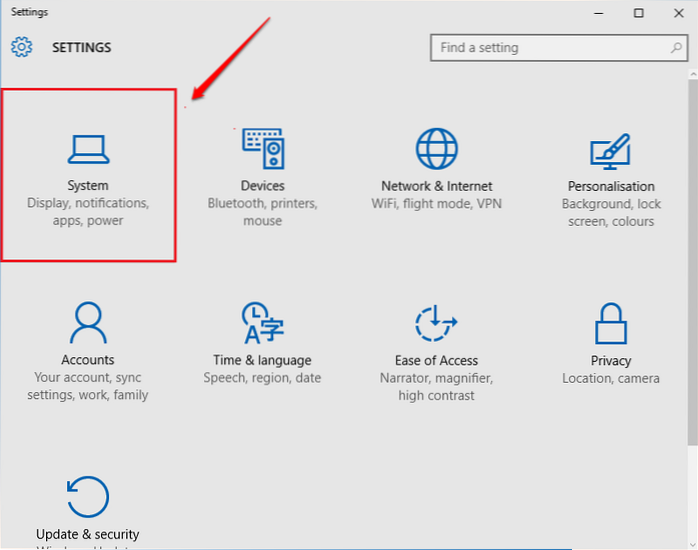
Task: Click the Privacy label text
Action: (611, 360)
